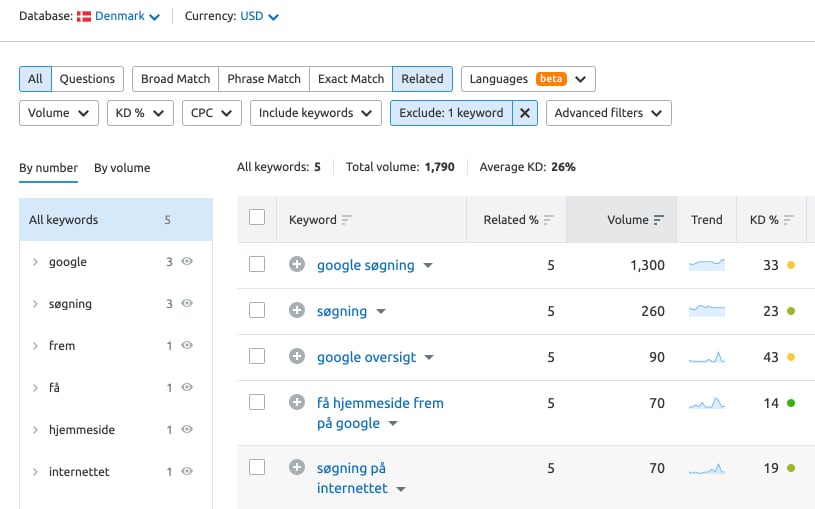Tick the checkbox for the 'søgning' row
Screen dimensions: 815x509
[257, 310]
